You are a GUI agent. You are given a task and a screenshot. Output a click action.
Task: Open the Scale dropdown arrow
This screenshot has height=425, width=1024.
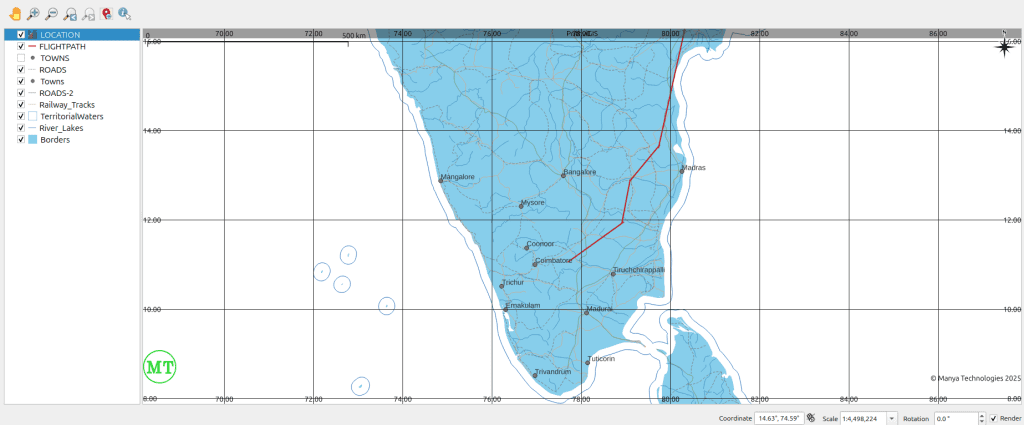pyautogui.click(x=892, y=418)
